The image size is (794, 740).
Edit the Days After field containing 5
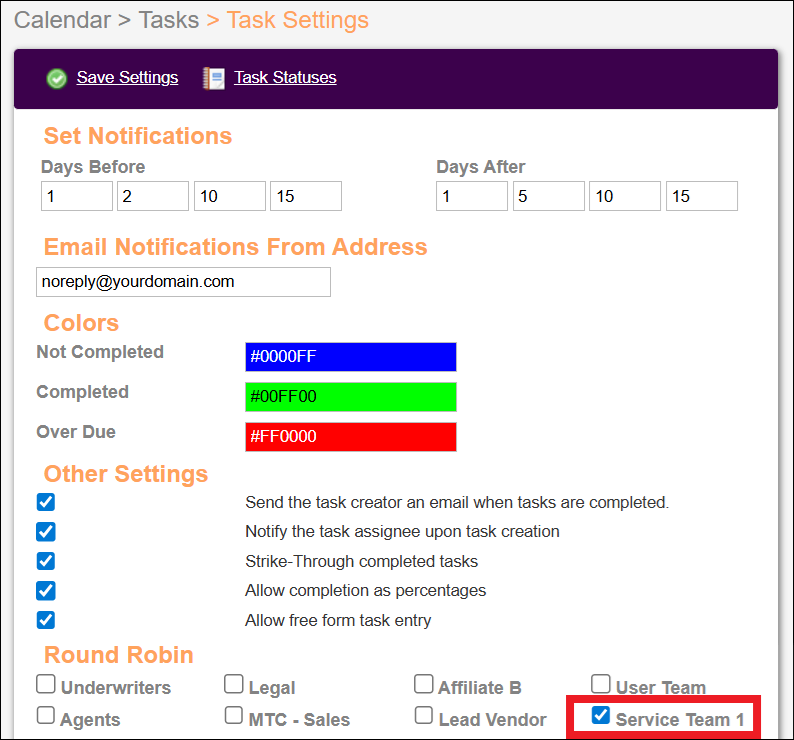pos(549,196)
